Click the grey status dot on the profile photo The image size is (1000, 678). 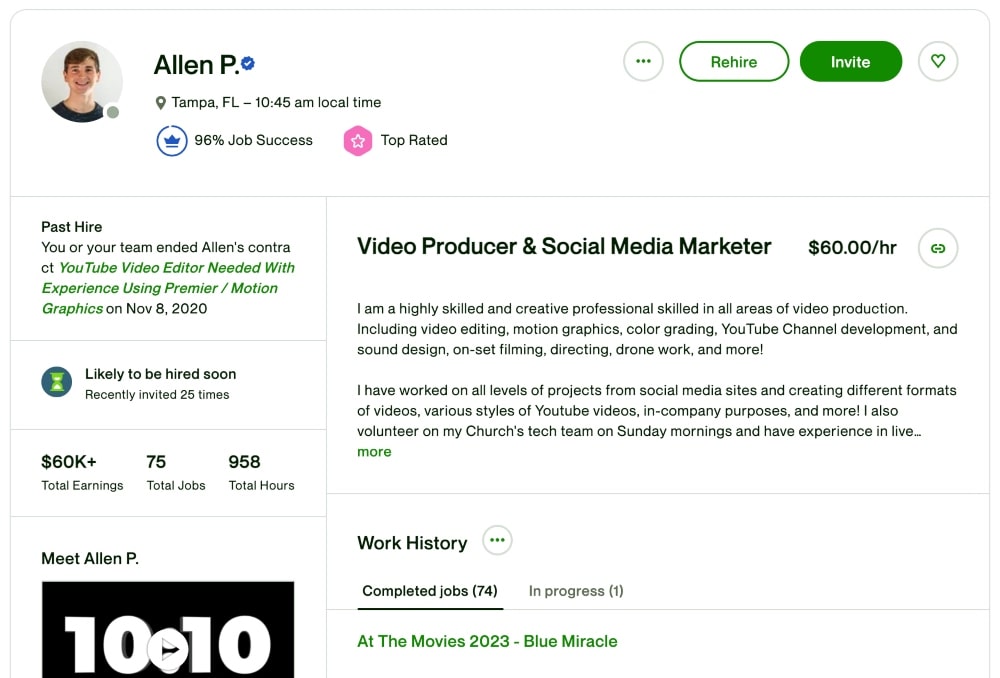[x=113, y=112]
